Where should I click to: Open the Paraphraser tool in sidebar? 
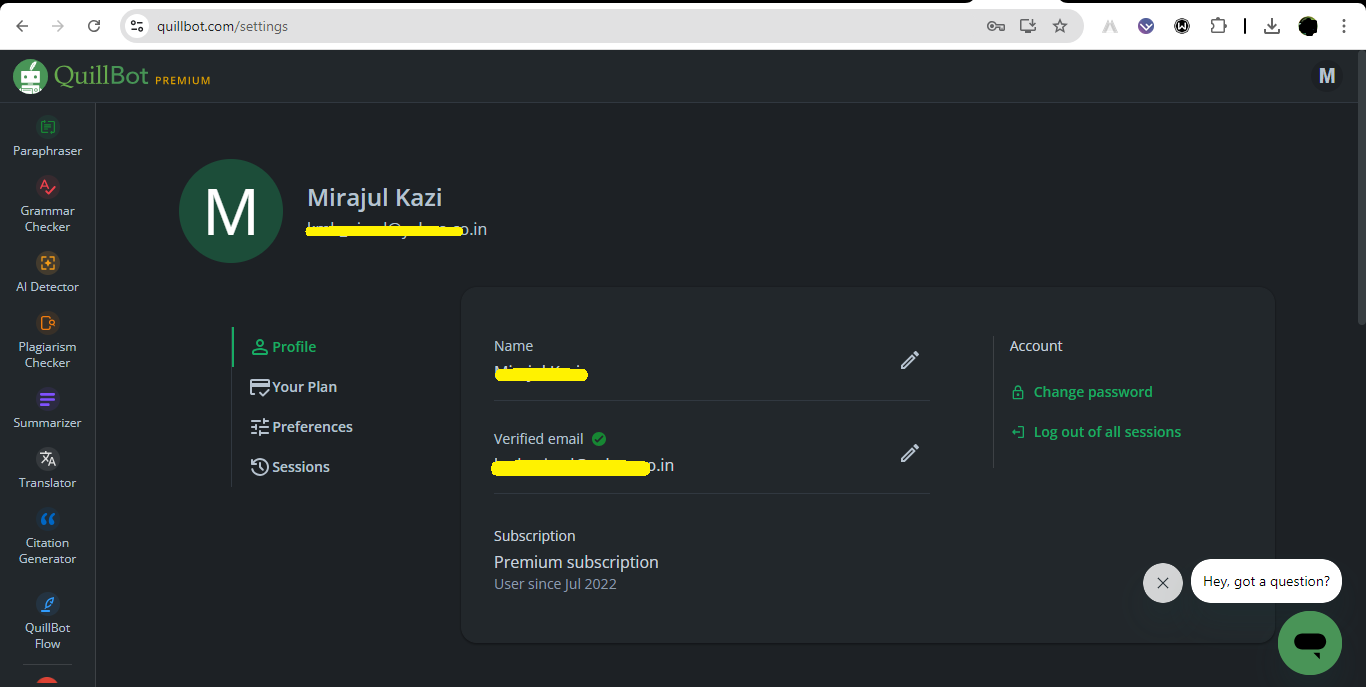(x=47, y=137)
